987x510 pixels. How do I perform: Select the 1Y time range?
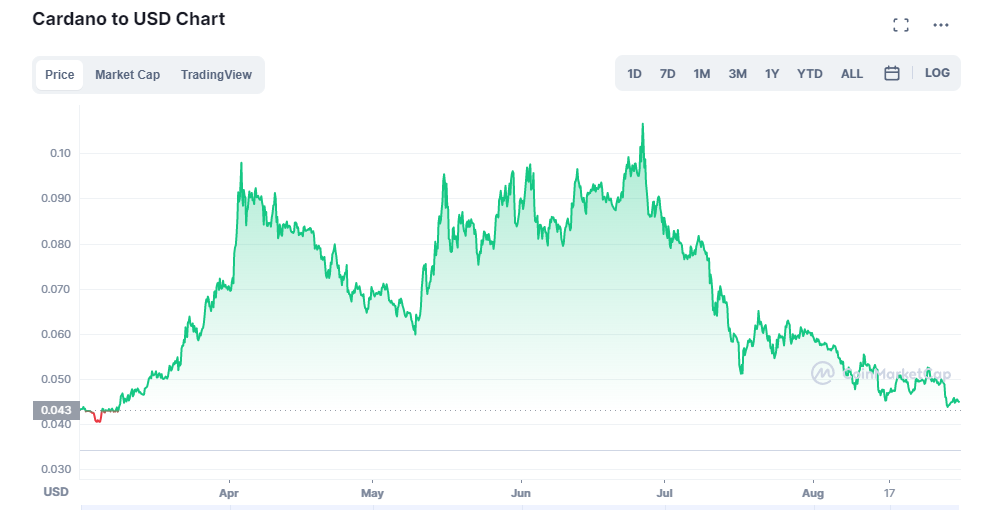coord(772,74)
